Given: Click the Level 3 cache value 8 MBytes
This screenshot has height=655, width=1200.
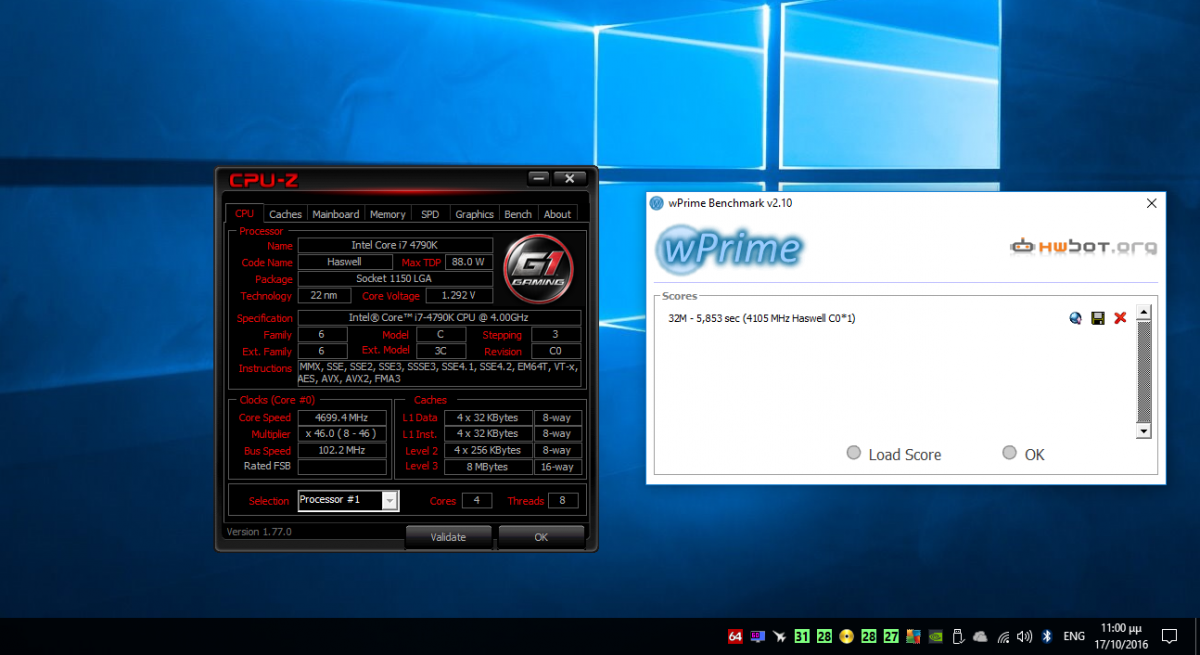Looking at the screenshot, I should (x=487, y=467).
